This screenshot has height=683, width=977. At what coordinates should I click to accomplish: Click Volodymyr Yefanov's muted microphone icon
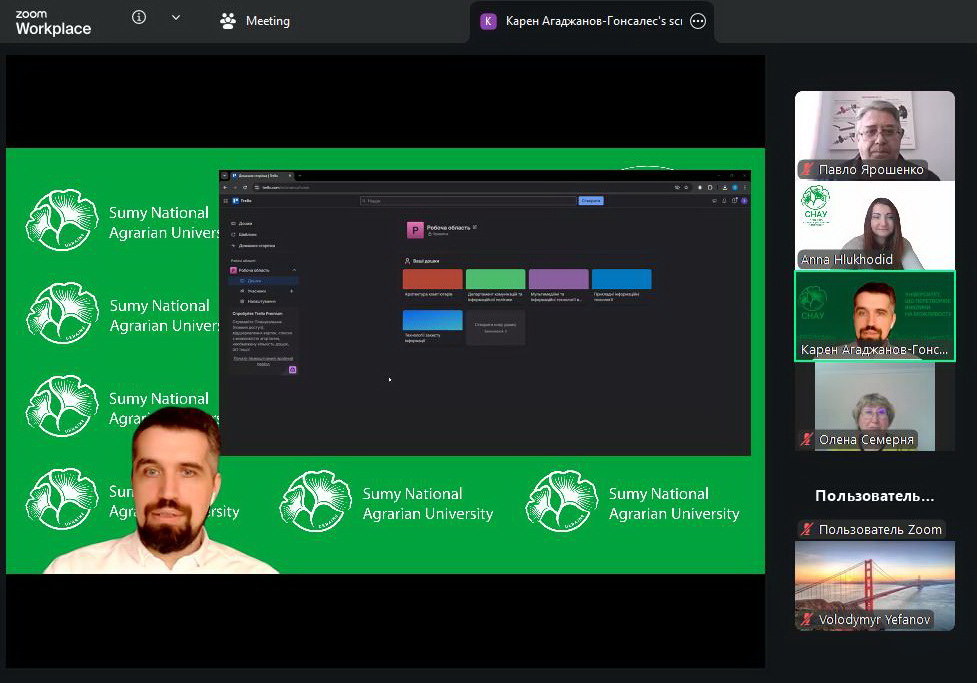[x=807, y=620]
